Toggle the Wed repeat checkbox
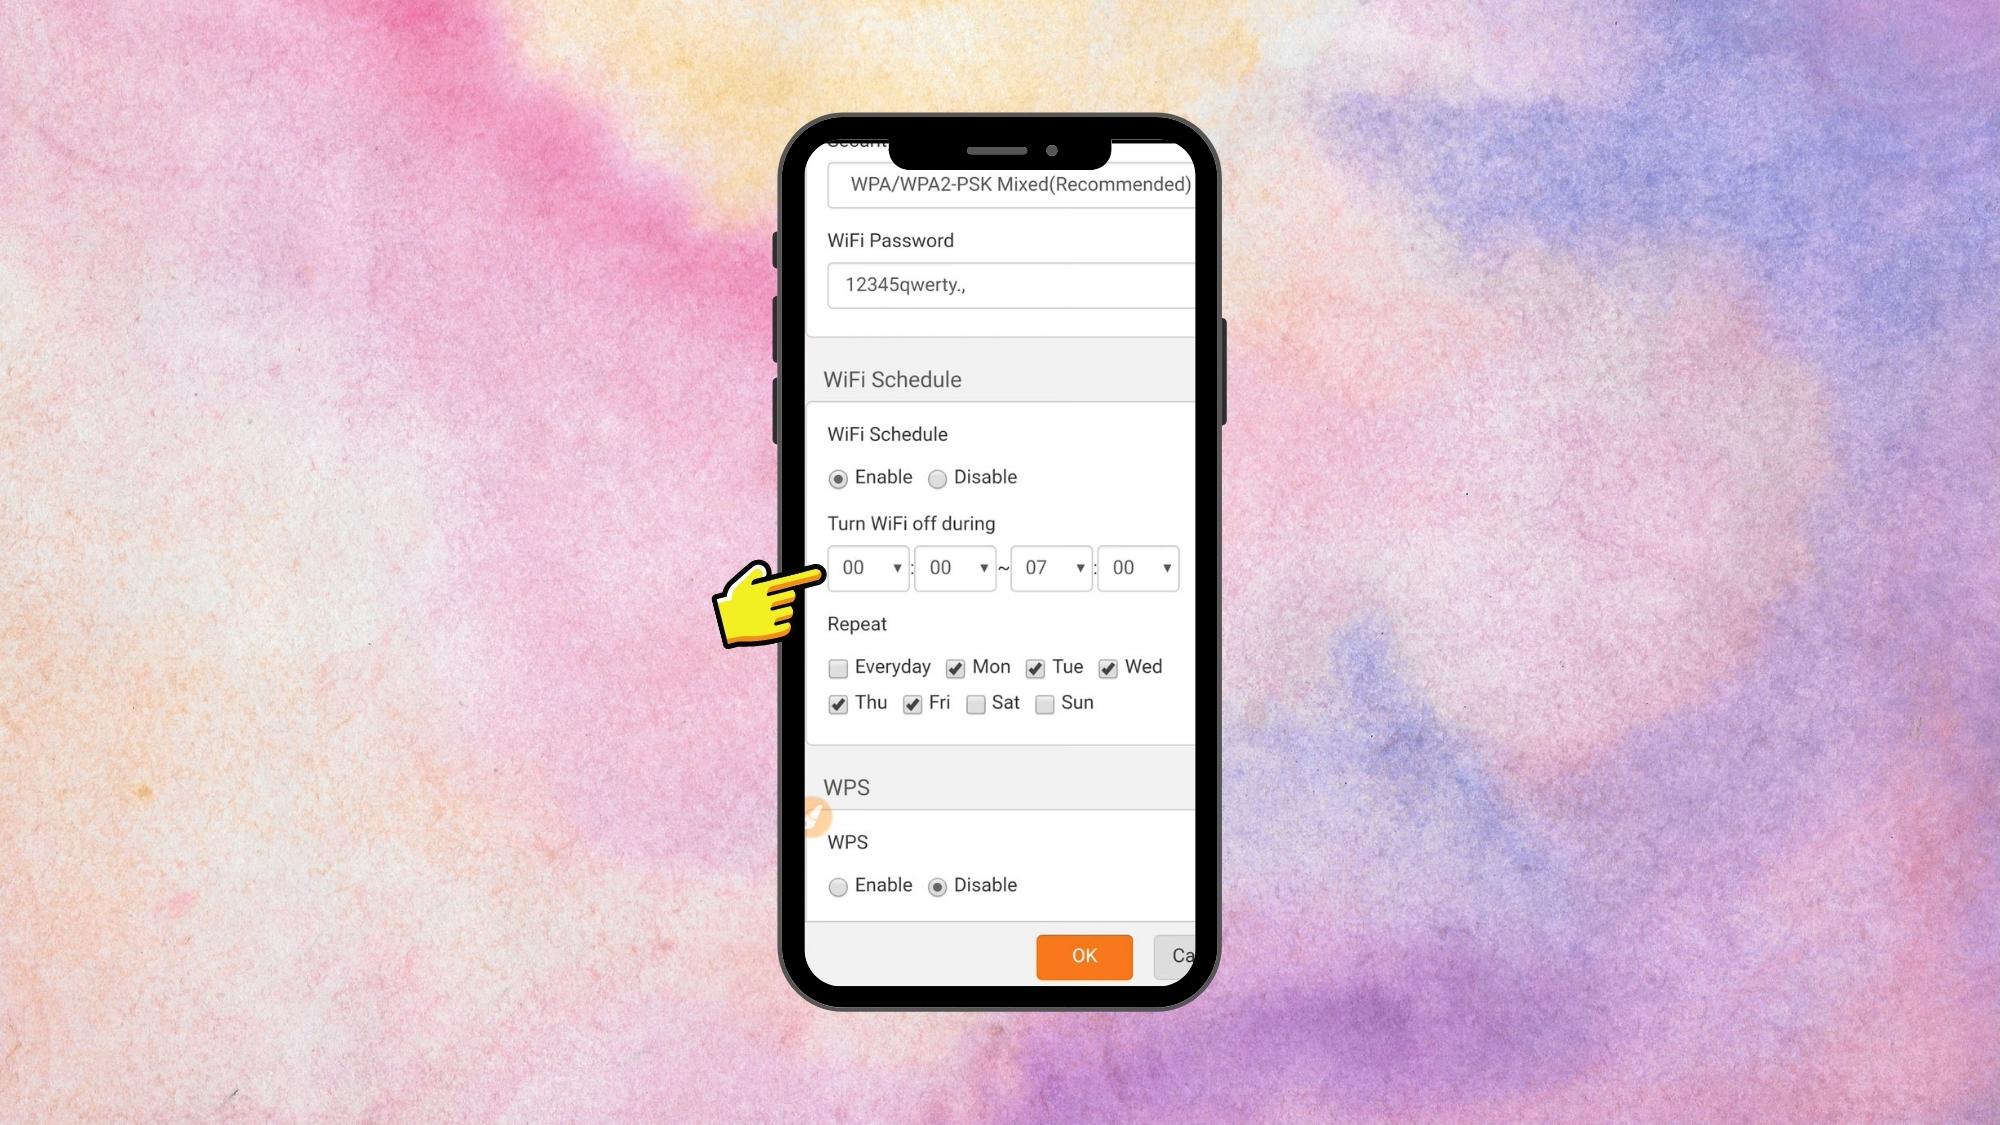The image size is (2000, 1125). point(1109,668)
